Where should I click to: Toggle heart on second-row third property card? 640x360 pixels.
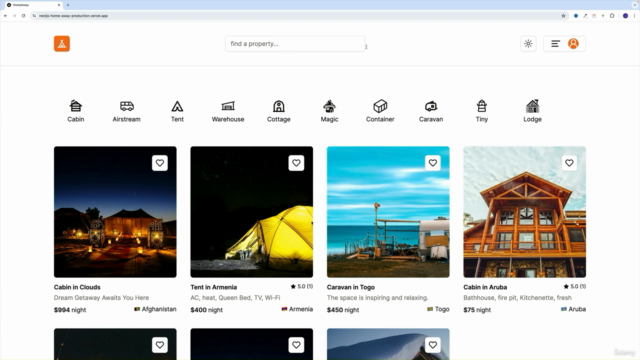tap(433, 345)
